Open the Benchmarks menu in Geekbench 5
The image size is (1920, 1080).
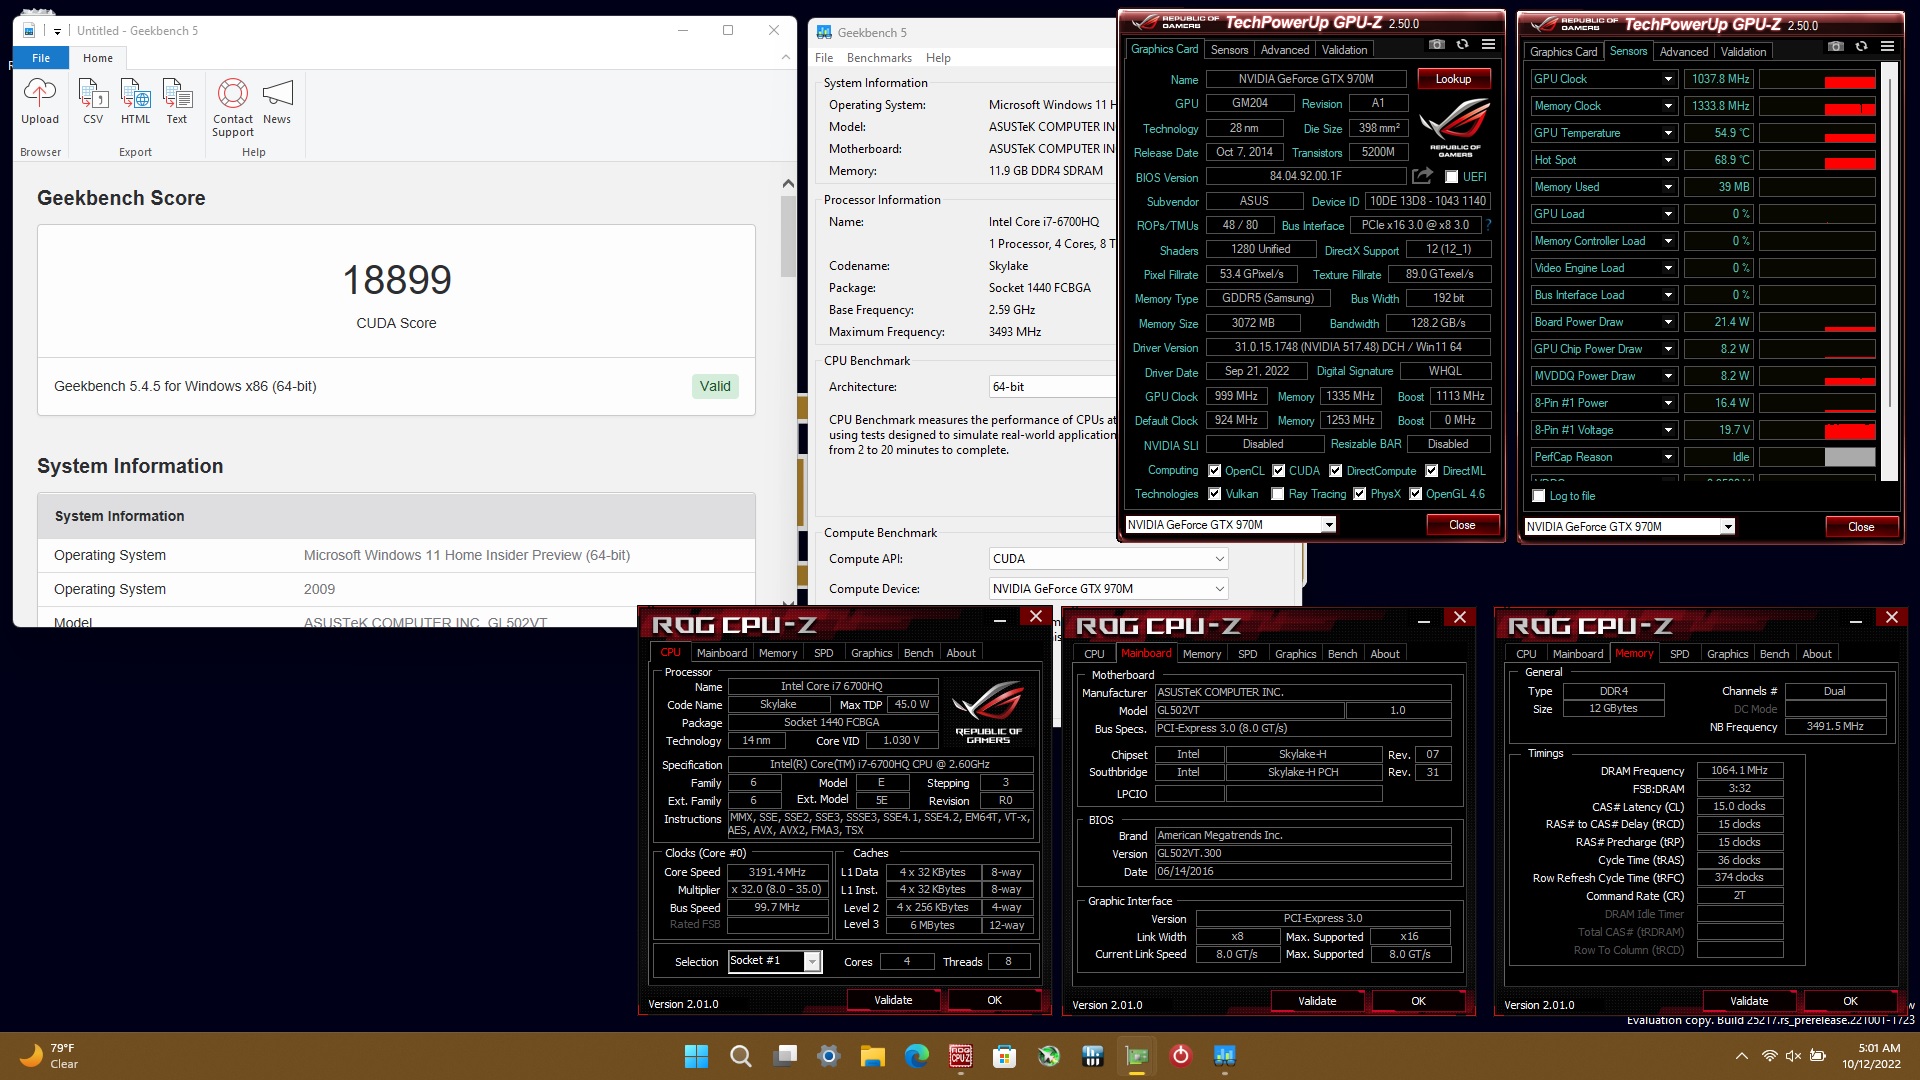click(x=879, y=58)
